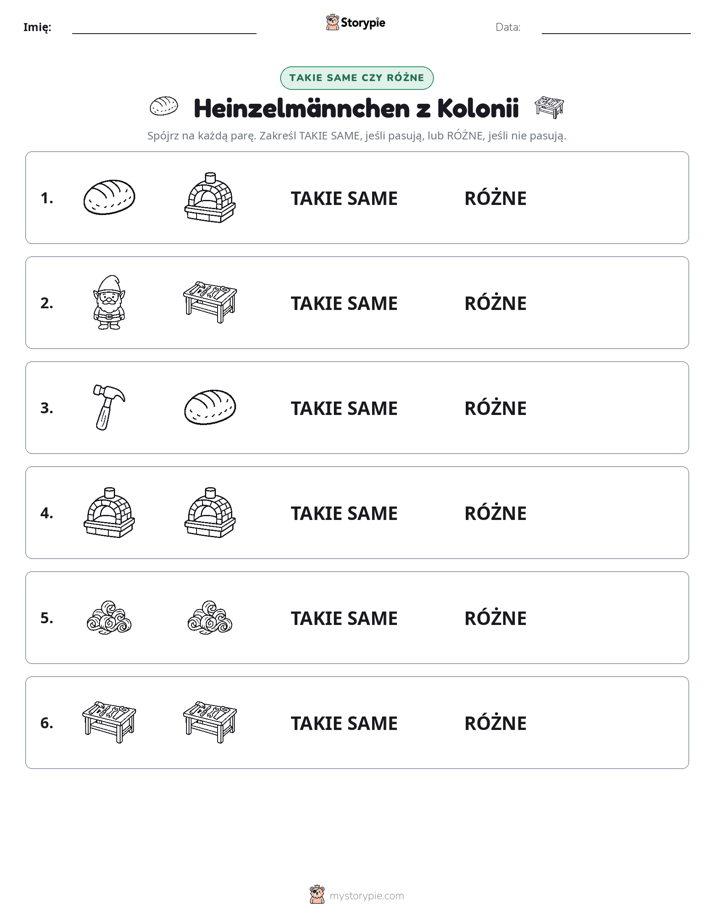Click the Imię name line field
The image size is (714, 924).
tap(164, 27)
